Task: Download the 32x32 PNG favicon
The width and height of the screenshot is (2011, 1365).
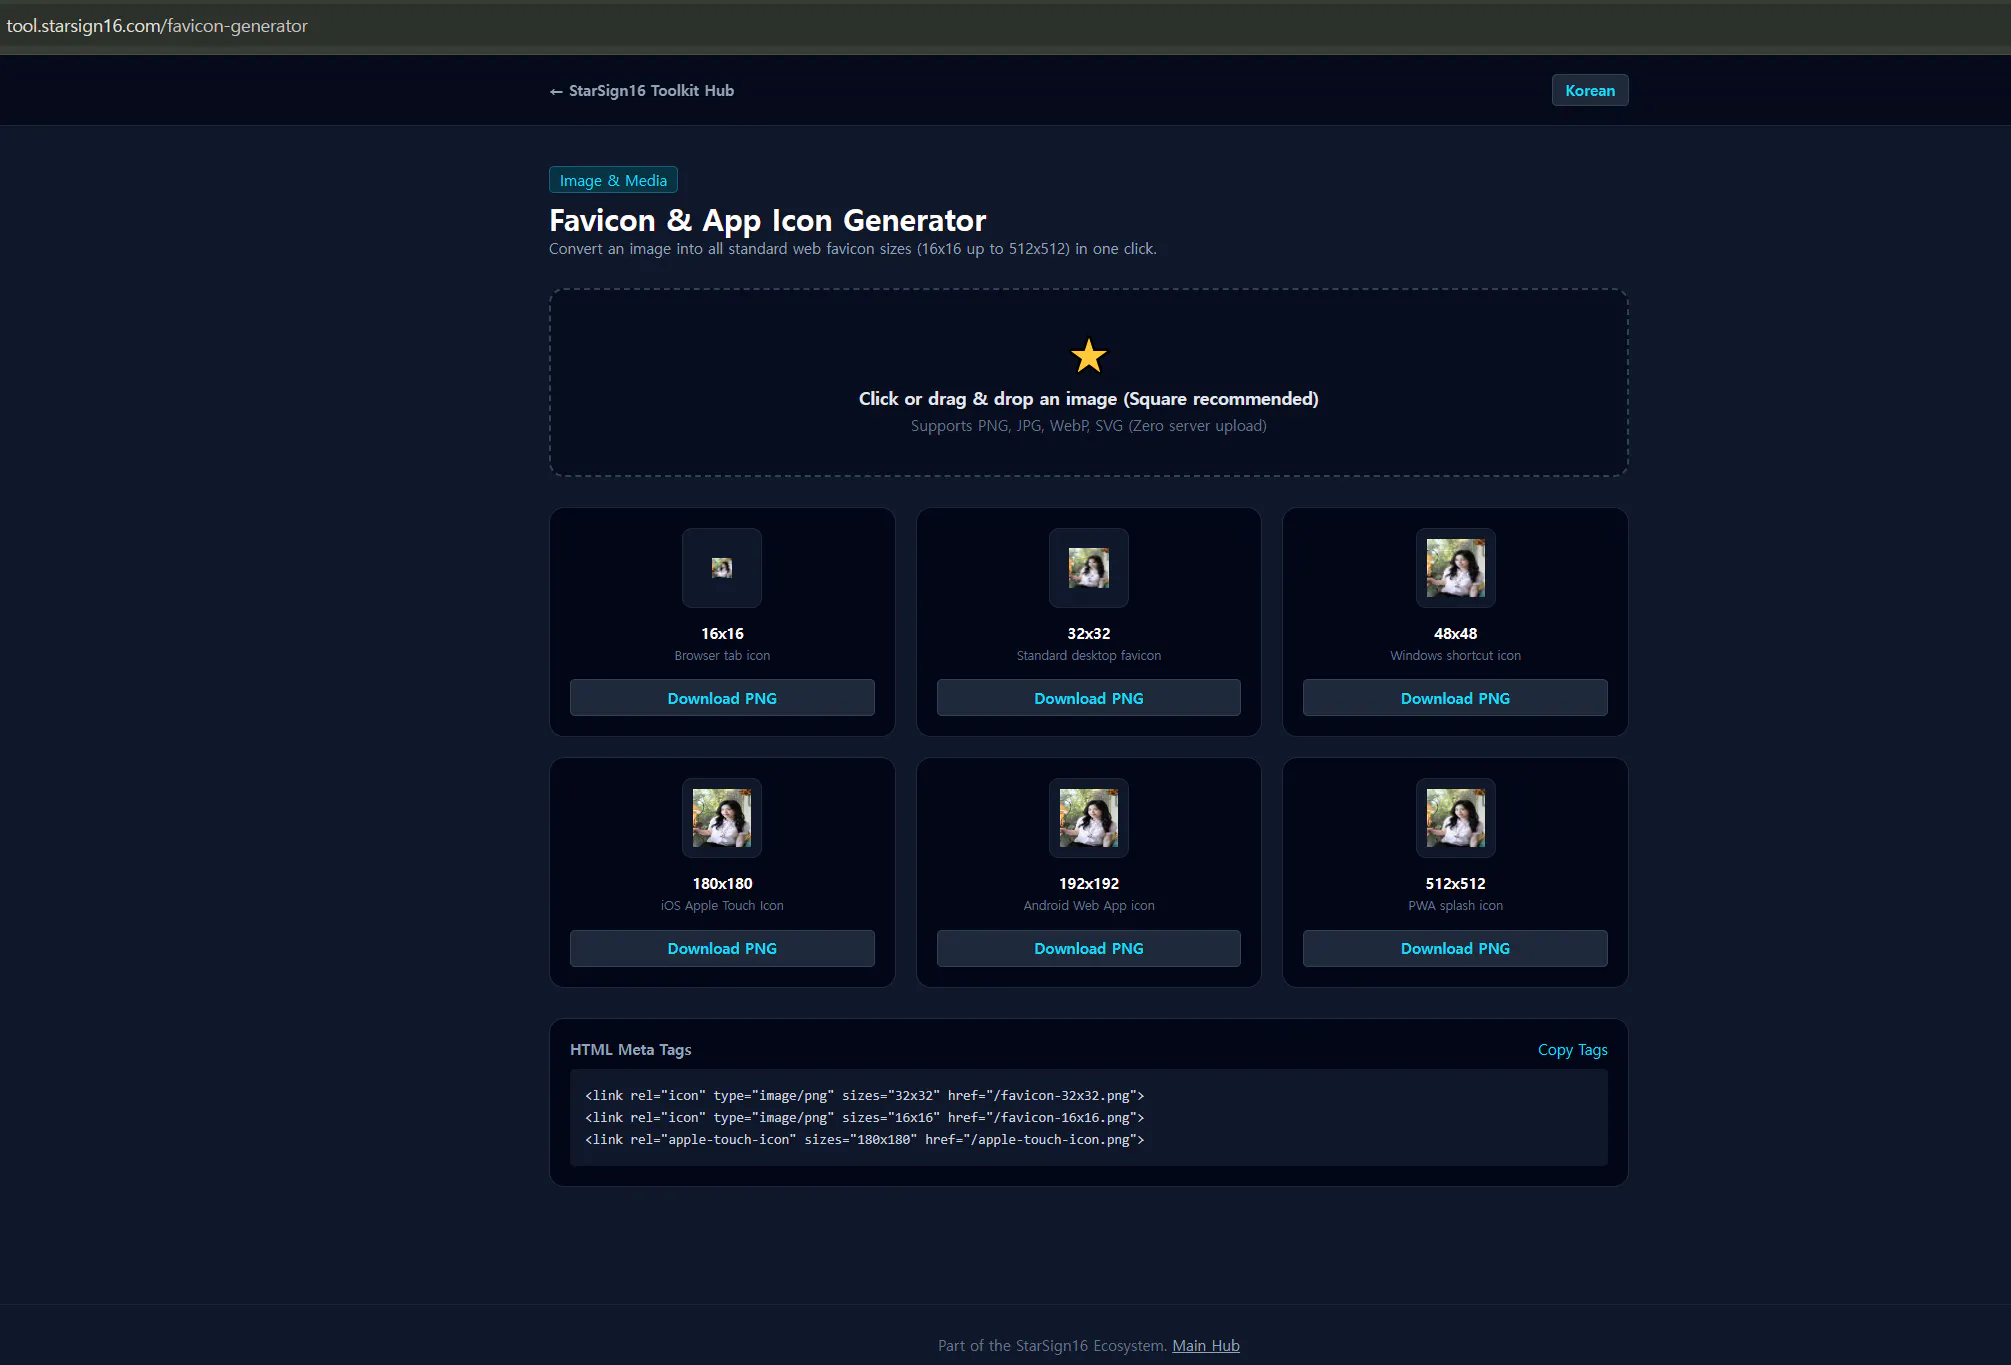Action: [1088, 698]
